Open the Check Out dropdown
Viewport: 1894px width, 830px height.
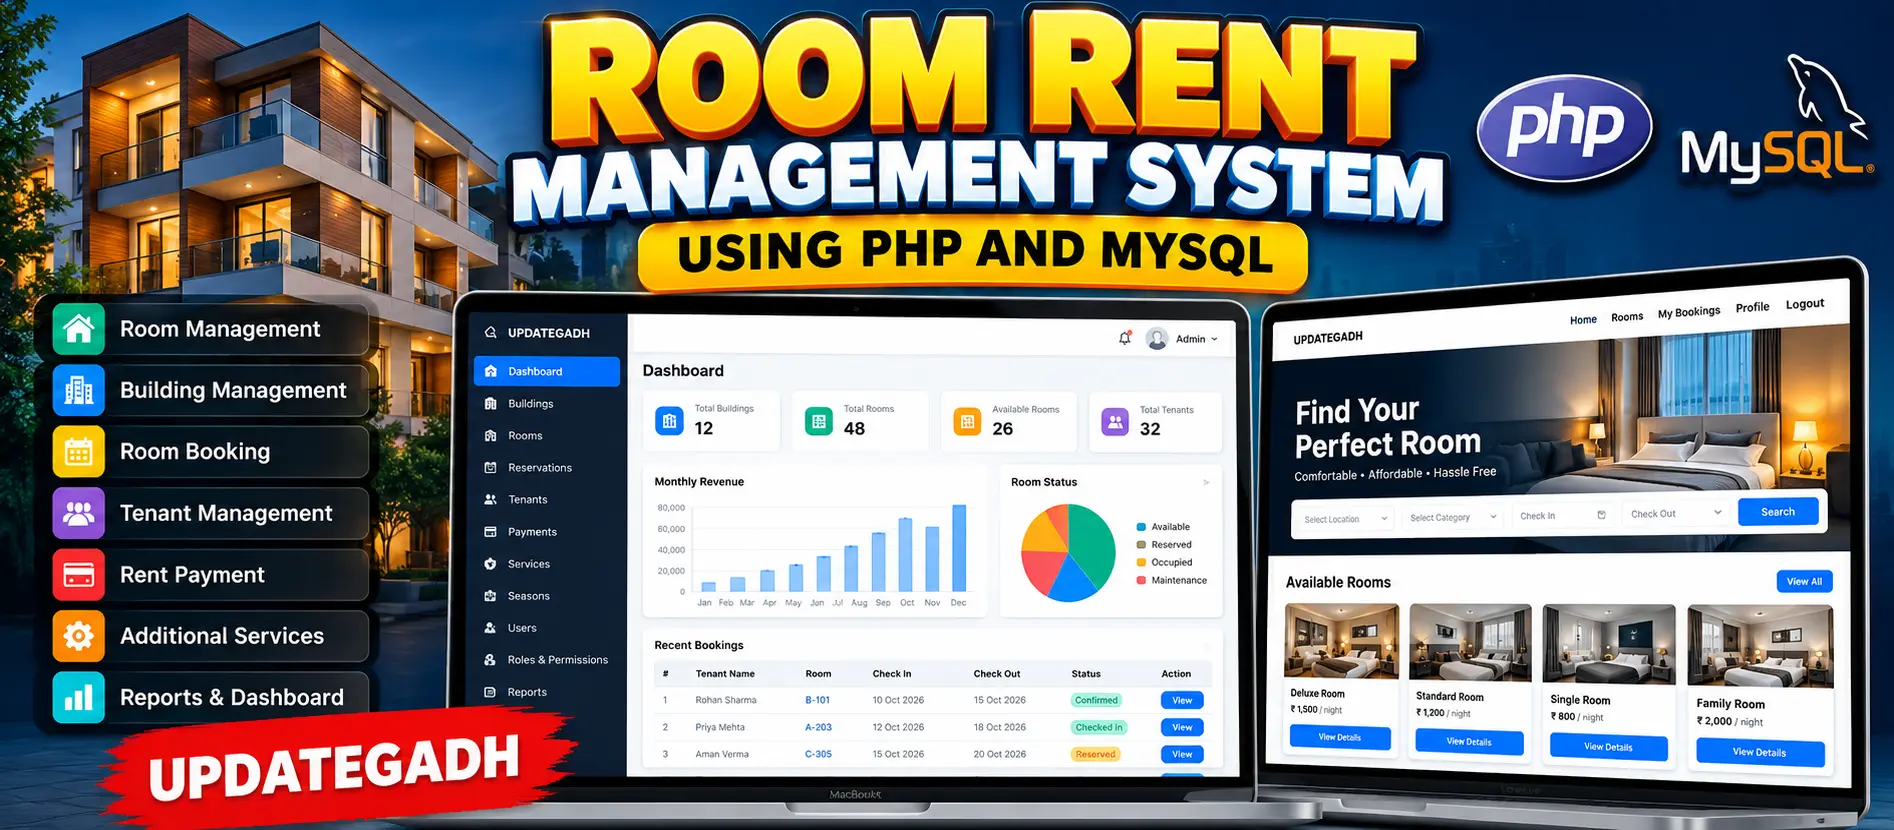pyautogui.click(x=1676, y=513)
